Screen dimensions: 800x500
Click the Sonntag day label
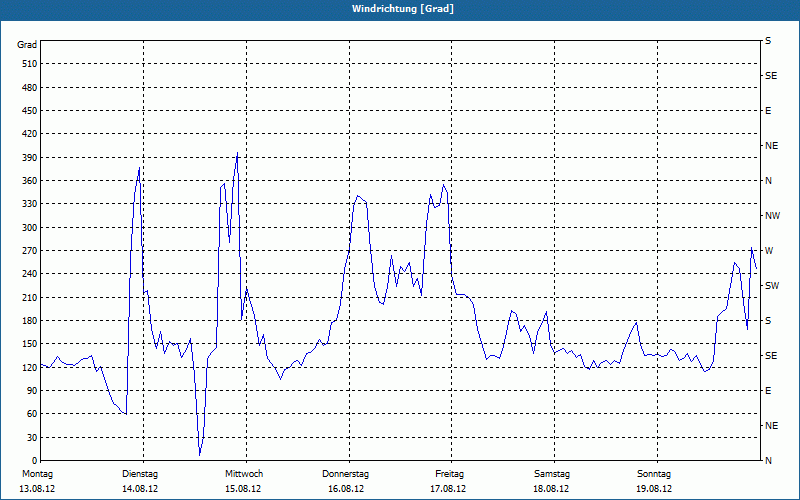(654, 474)
